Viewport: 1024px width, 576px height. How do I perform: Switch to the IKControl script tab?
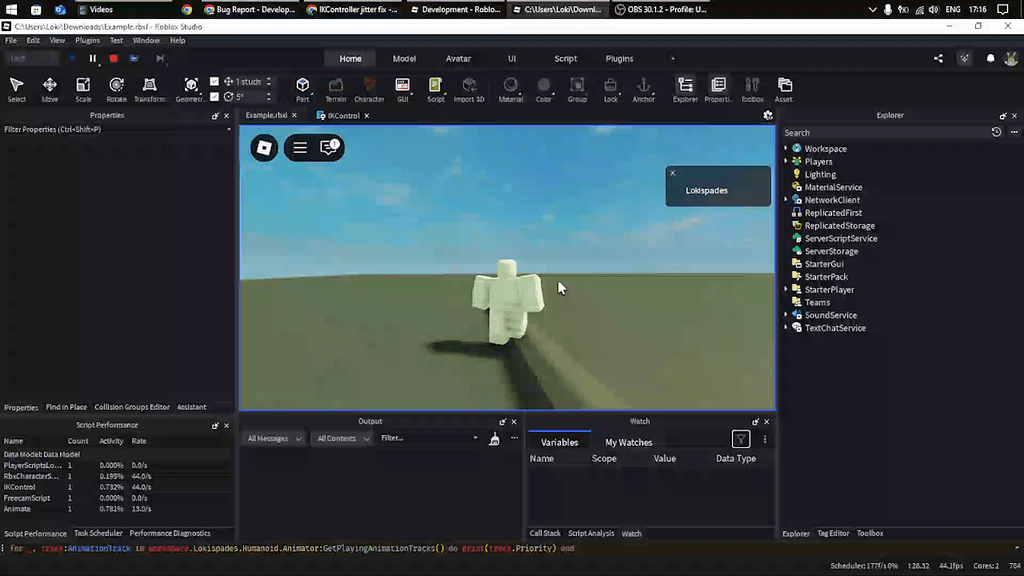(343, 116)
